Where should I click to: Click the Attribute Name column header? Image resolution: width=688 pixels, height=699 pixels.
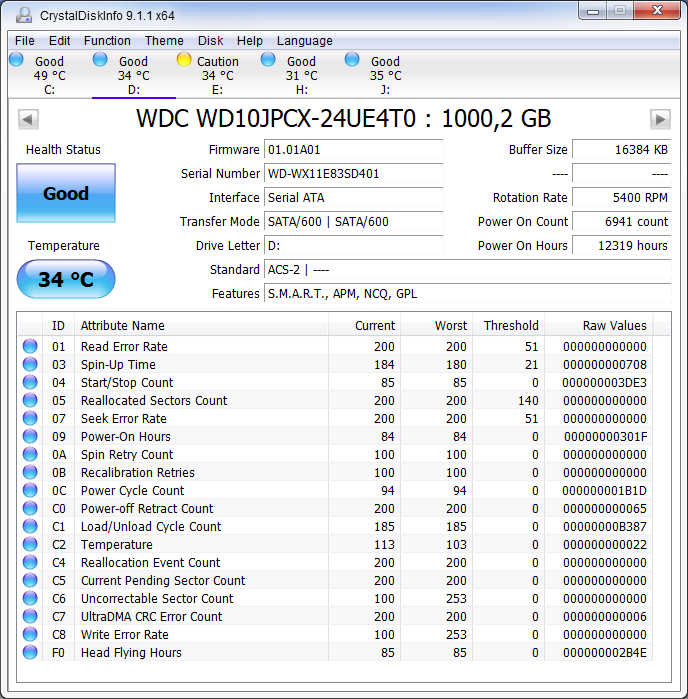click(201, 325)
